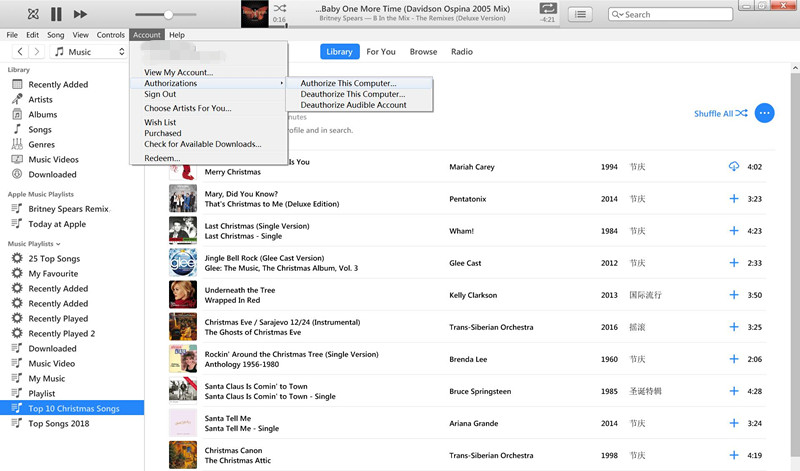800x471 pixels.
Task: Open the Library Downloaded item
Action: click(x=52, y=175)
